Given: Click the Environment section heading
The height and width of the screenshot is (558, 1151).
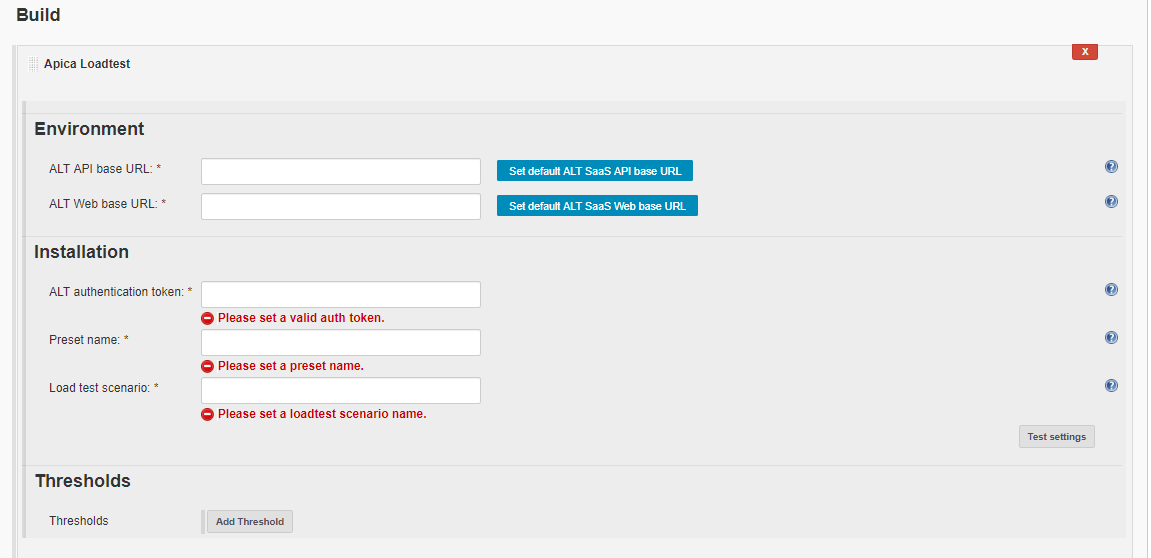Looking at the screenshot, I should click(x=90, y=128).
